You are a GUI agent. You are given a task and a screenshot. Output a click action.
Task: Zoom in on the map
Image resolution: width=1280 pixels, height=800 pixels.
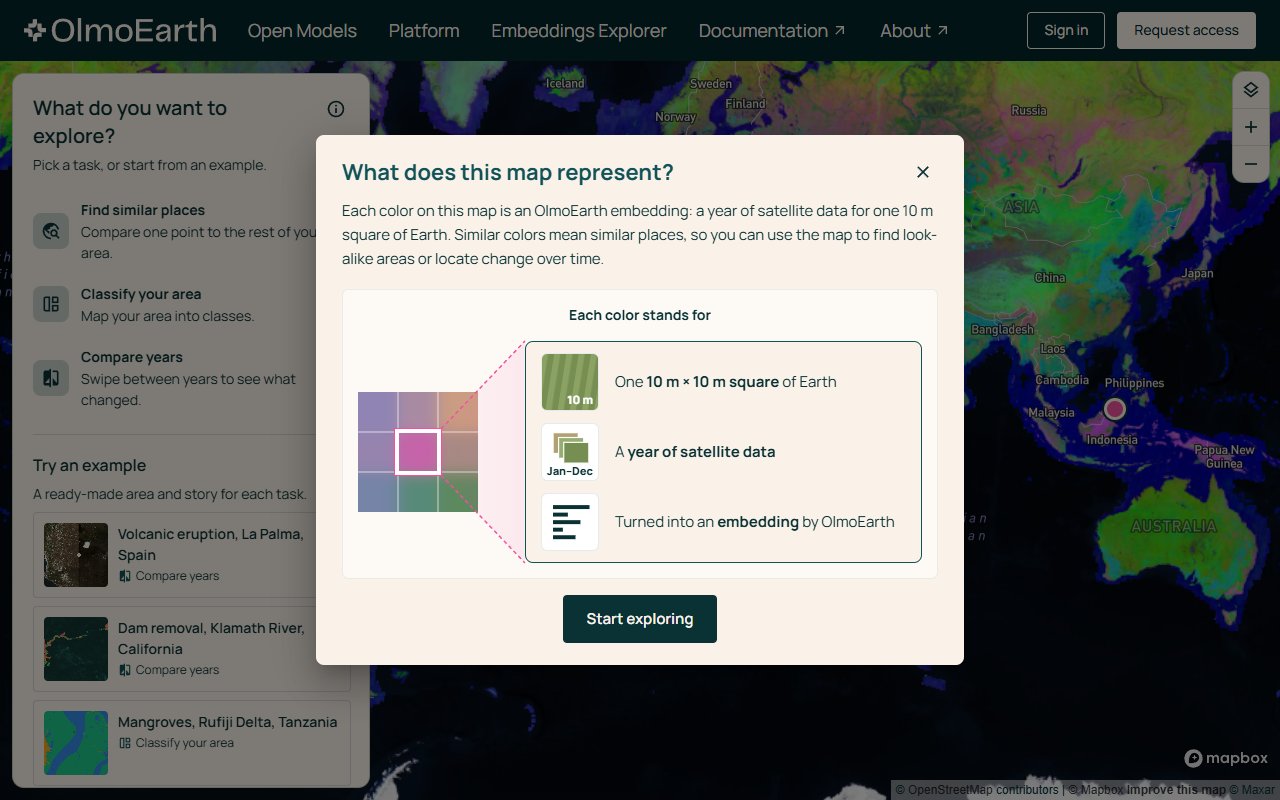pyautogui.click(x=1251, y=127)
